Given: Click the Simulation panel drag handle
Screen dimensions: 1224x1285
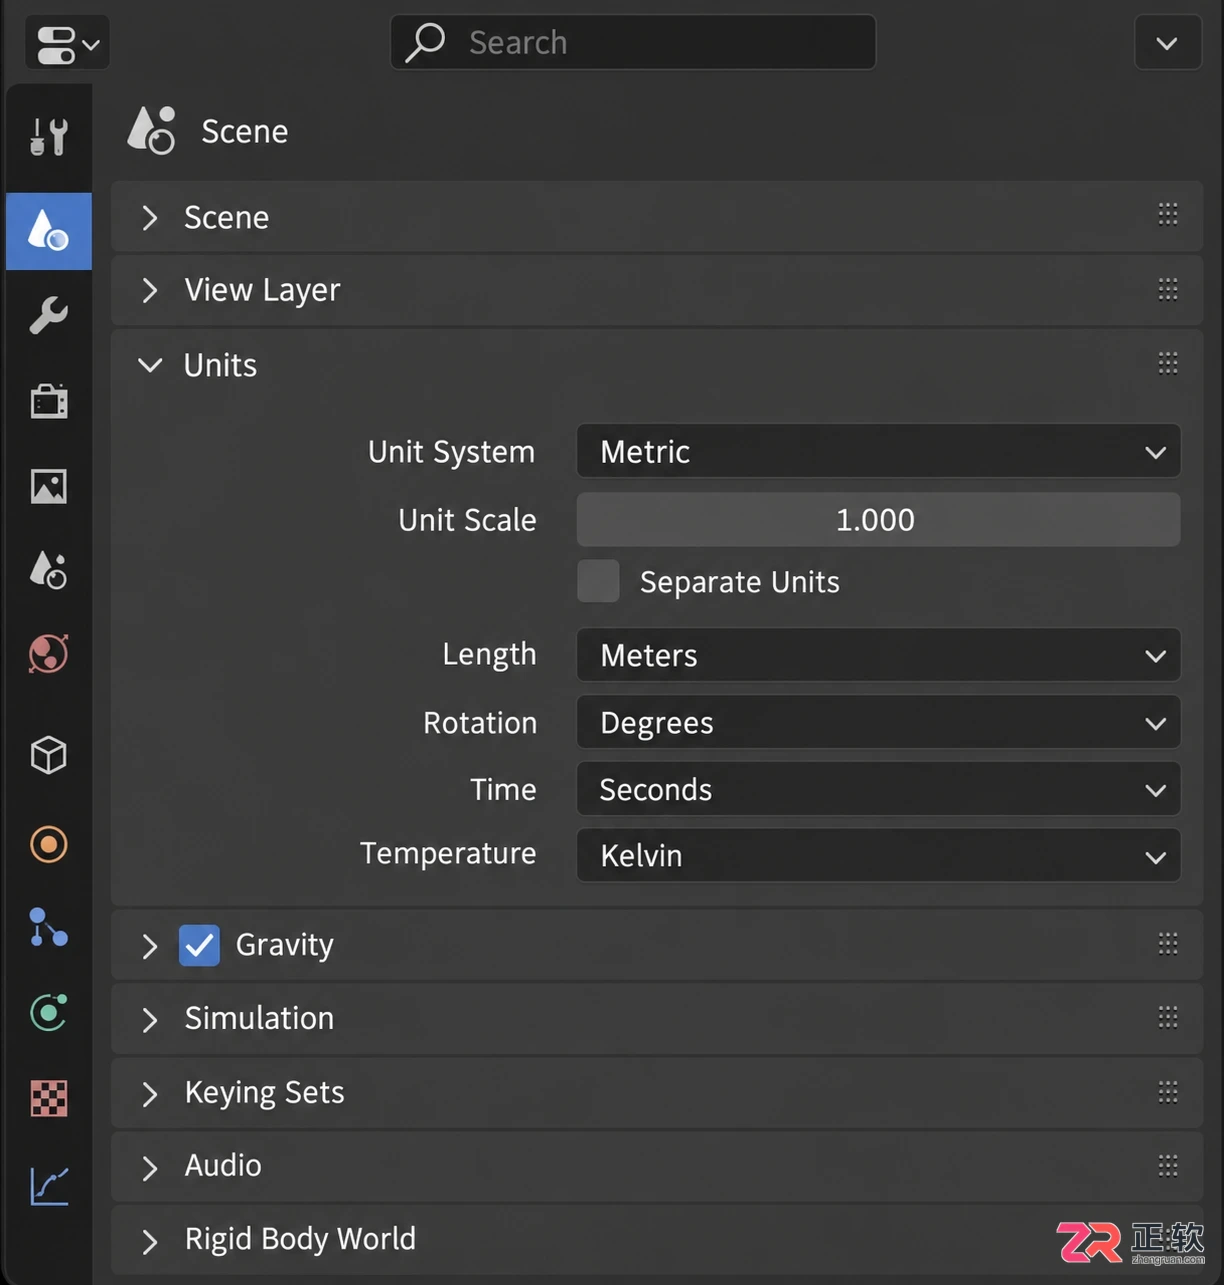Looking at the screenshot, I should coord(1168,1017).
